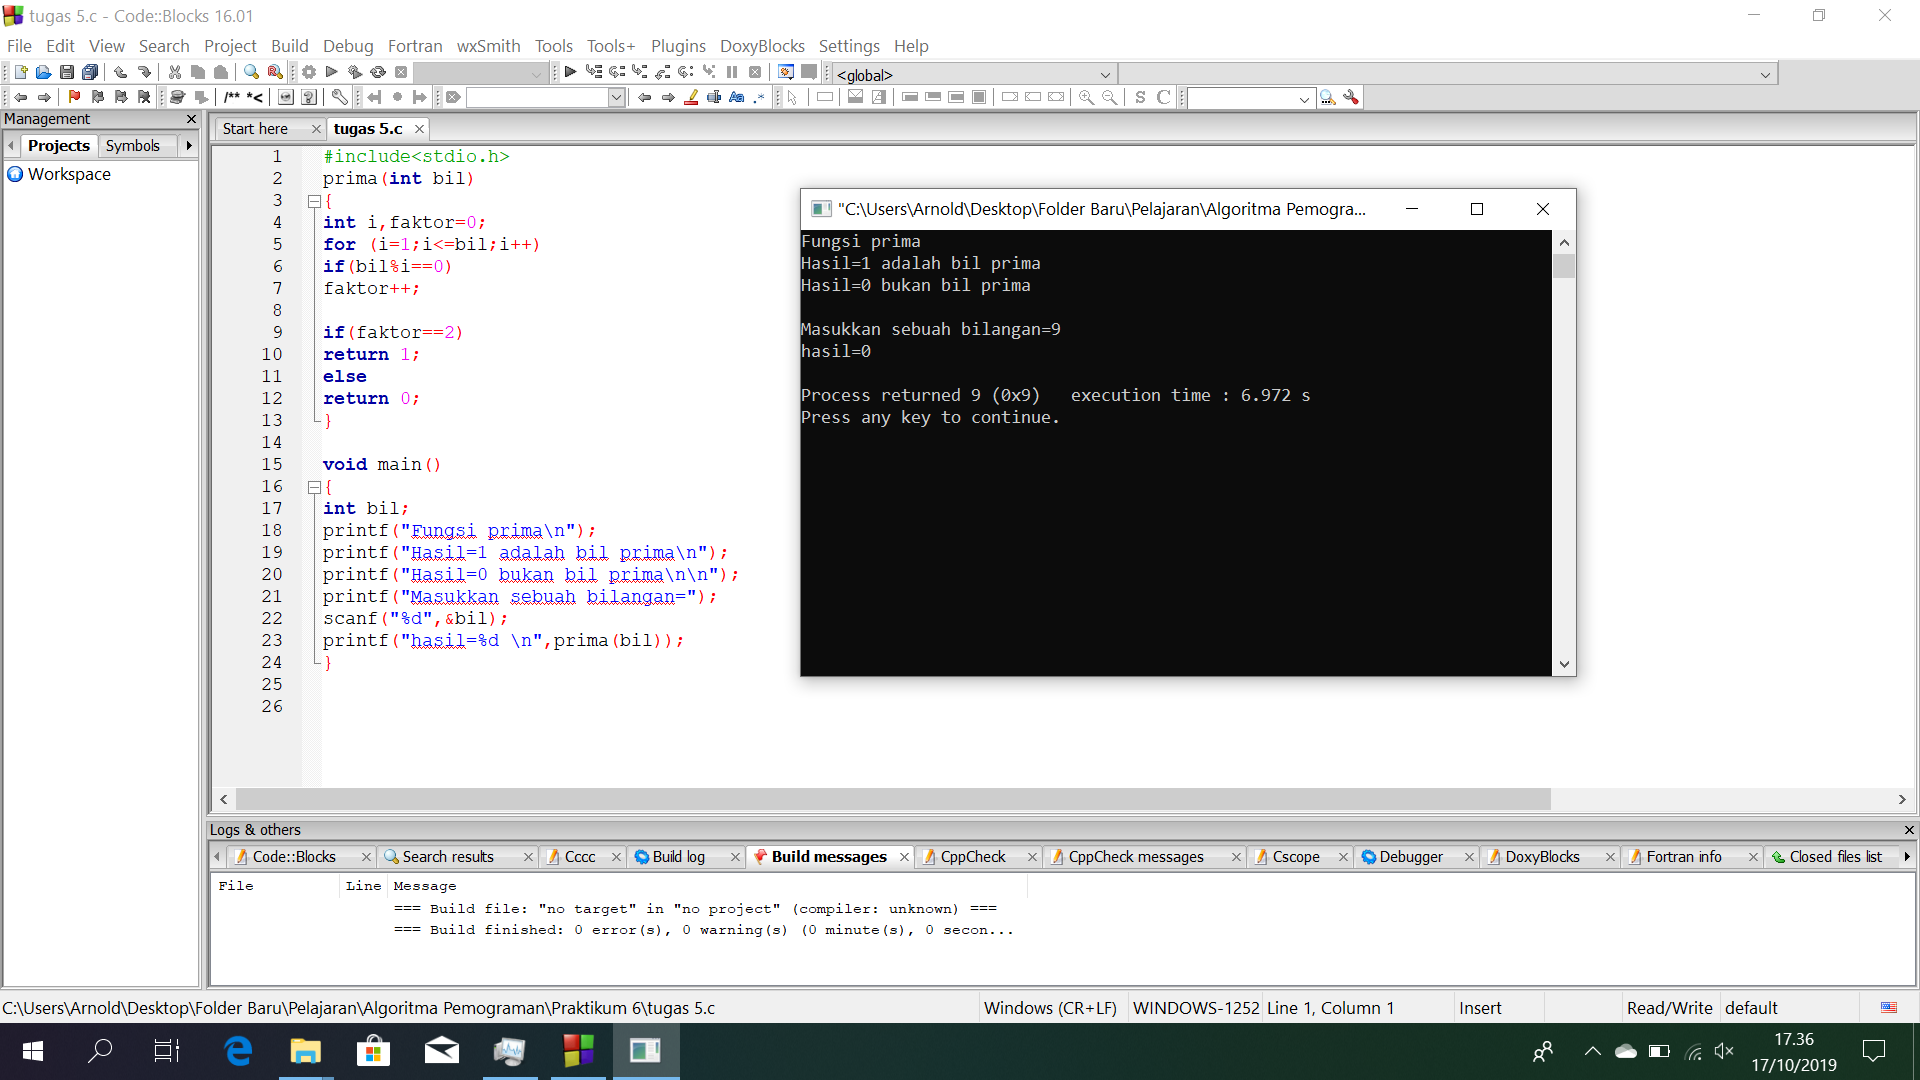
Task: Open the options wrench icon at toolbar end
Action: tap(1351, 97)
